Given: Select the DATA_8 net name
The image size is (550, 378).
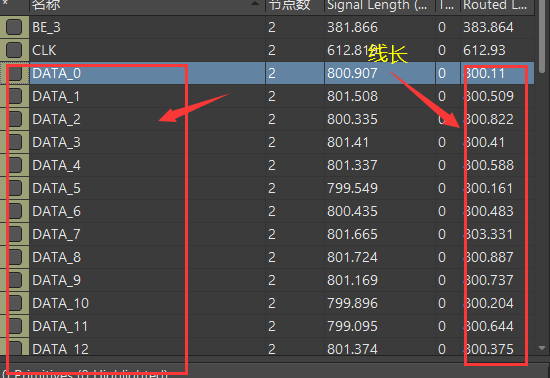Looking at the screenshot, I should (56, 257).
